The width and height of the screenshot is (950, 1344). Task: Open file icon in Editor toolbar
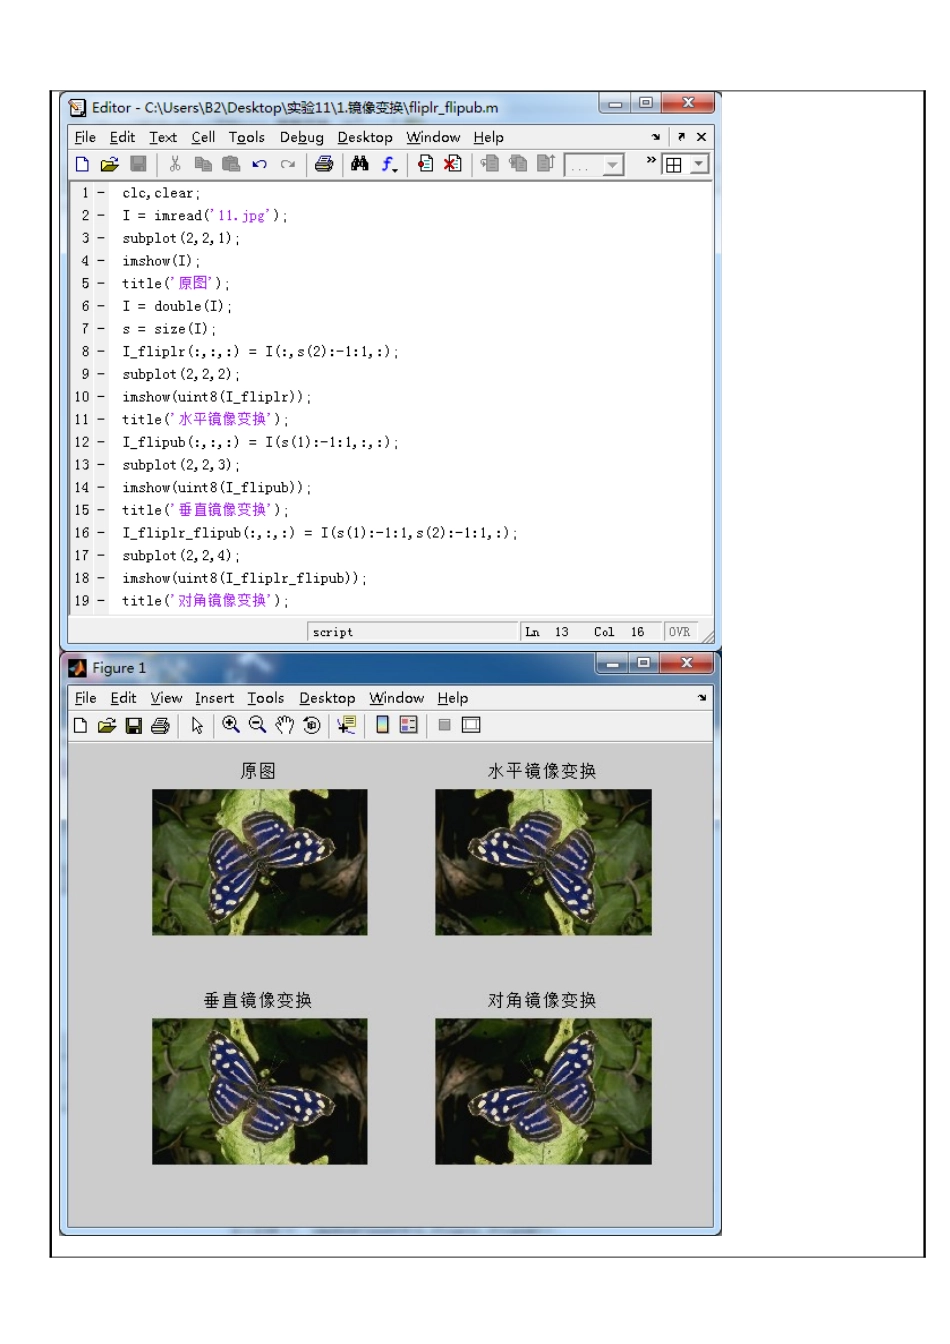tap(109, 164)
